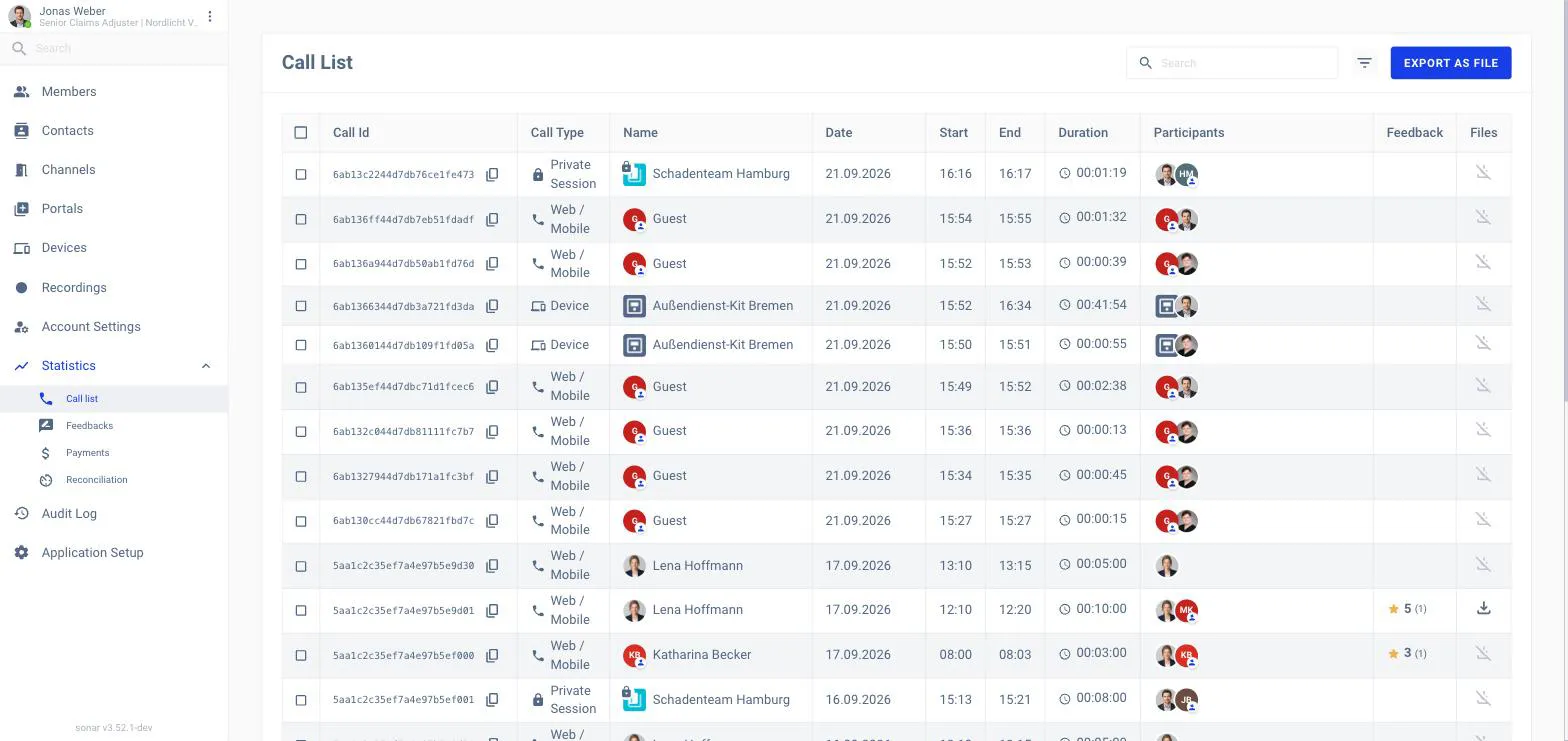Click the Audit Log history icon
The width and height of the screenshot is (1568, 741).
point(21,514)
